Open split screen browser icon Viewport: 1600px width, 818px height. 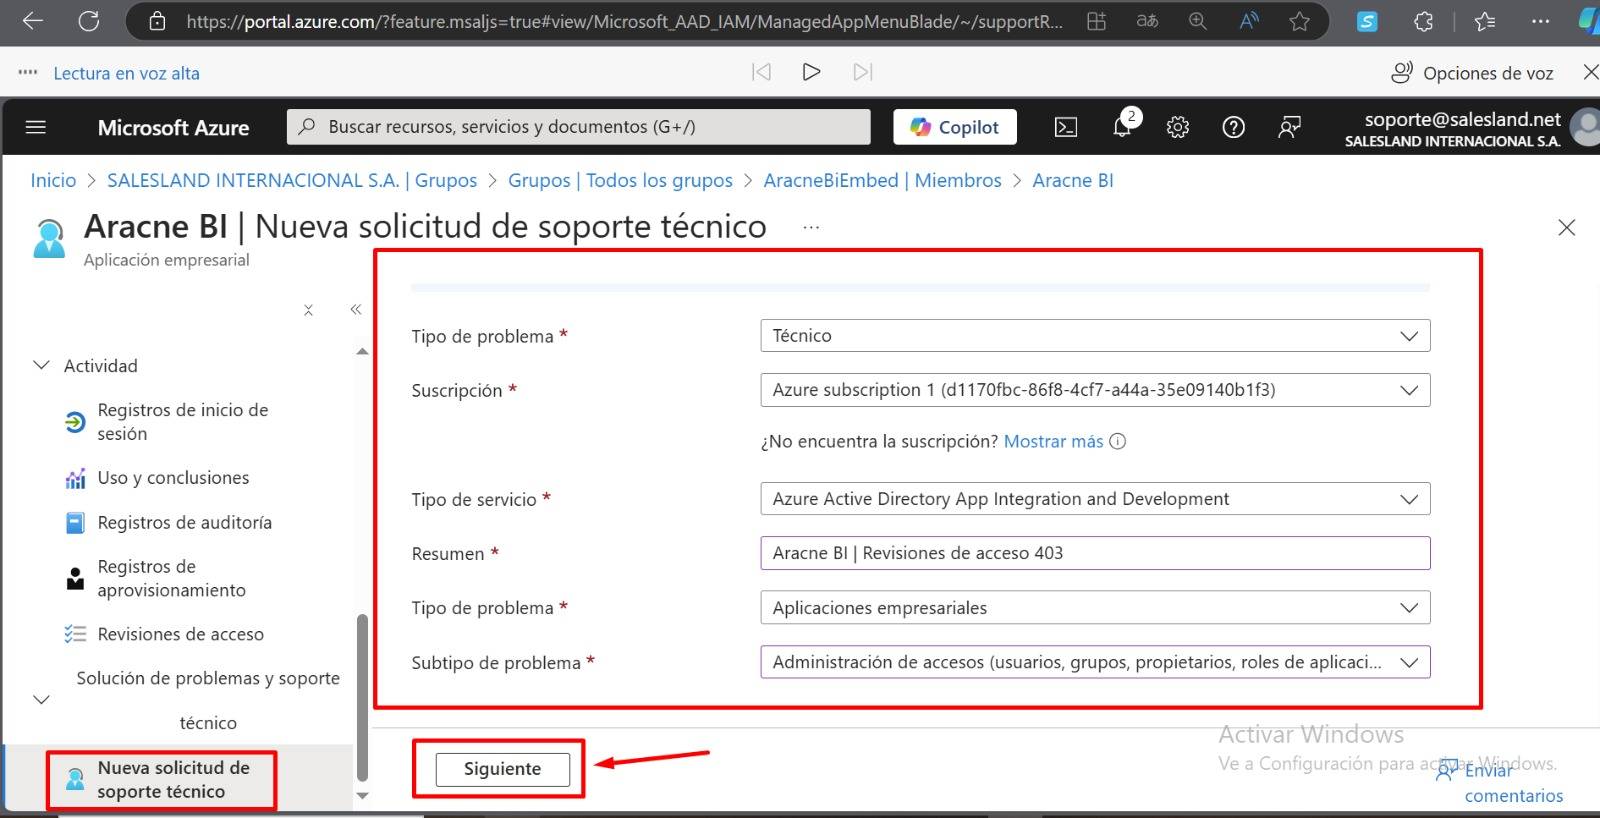(x=1097, y=21)
